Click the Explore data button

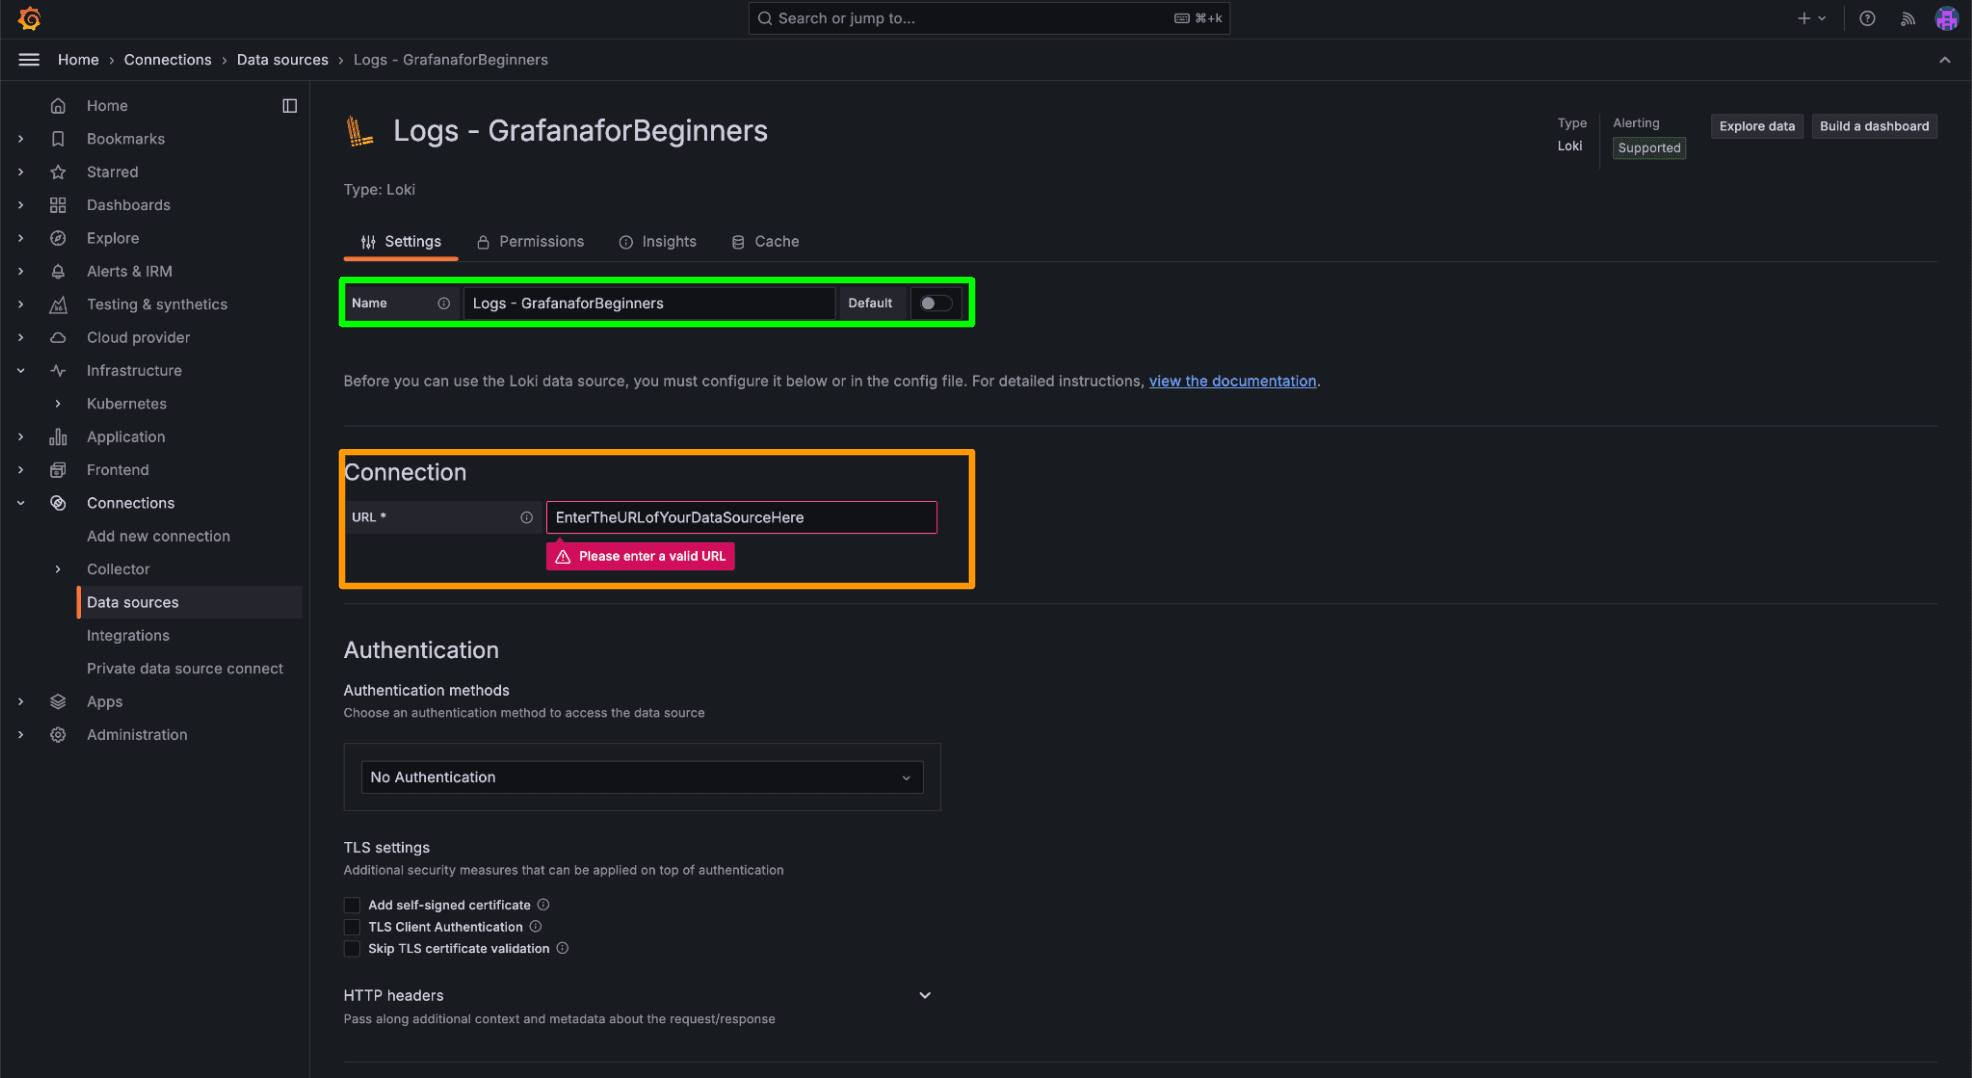[1757, 126]
